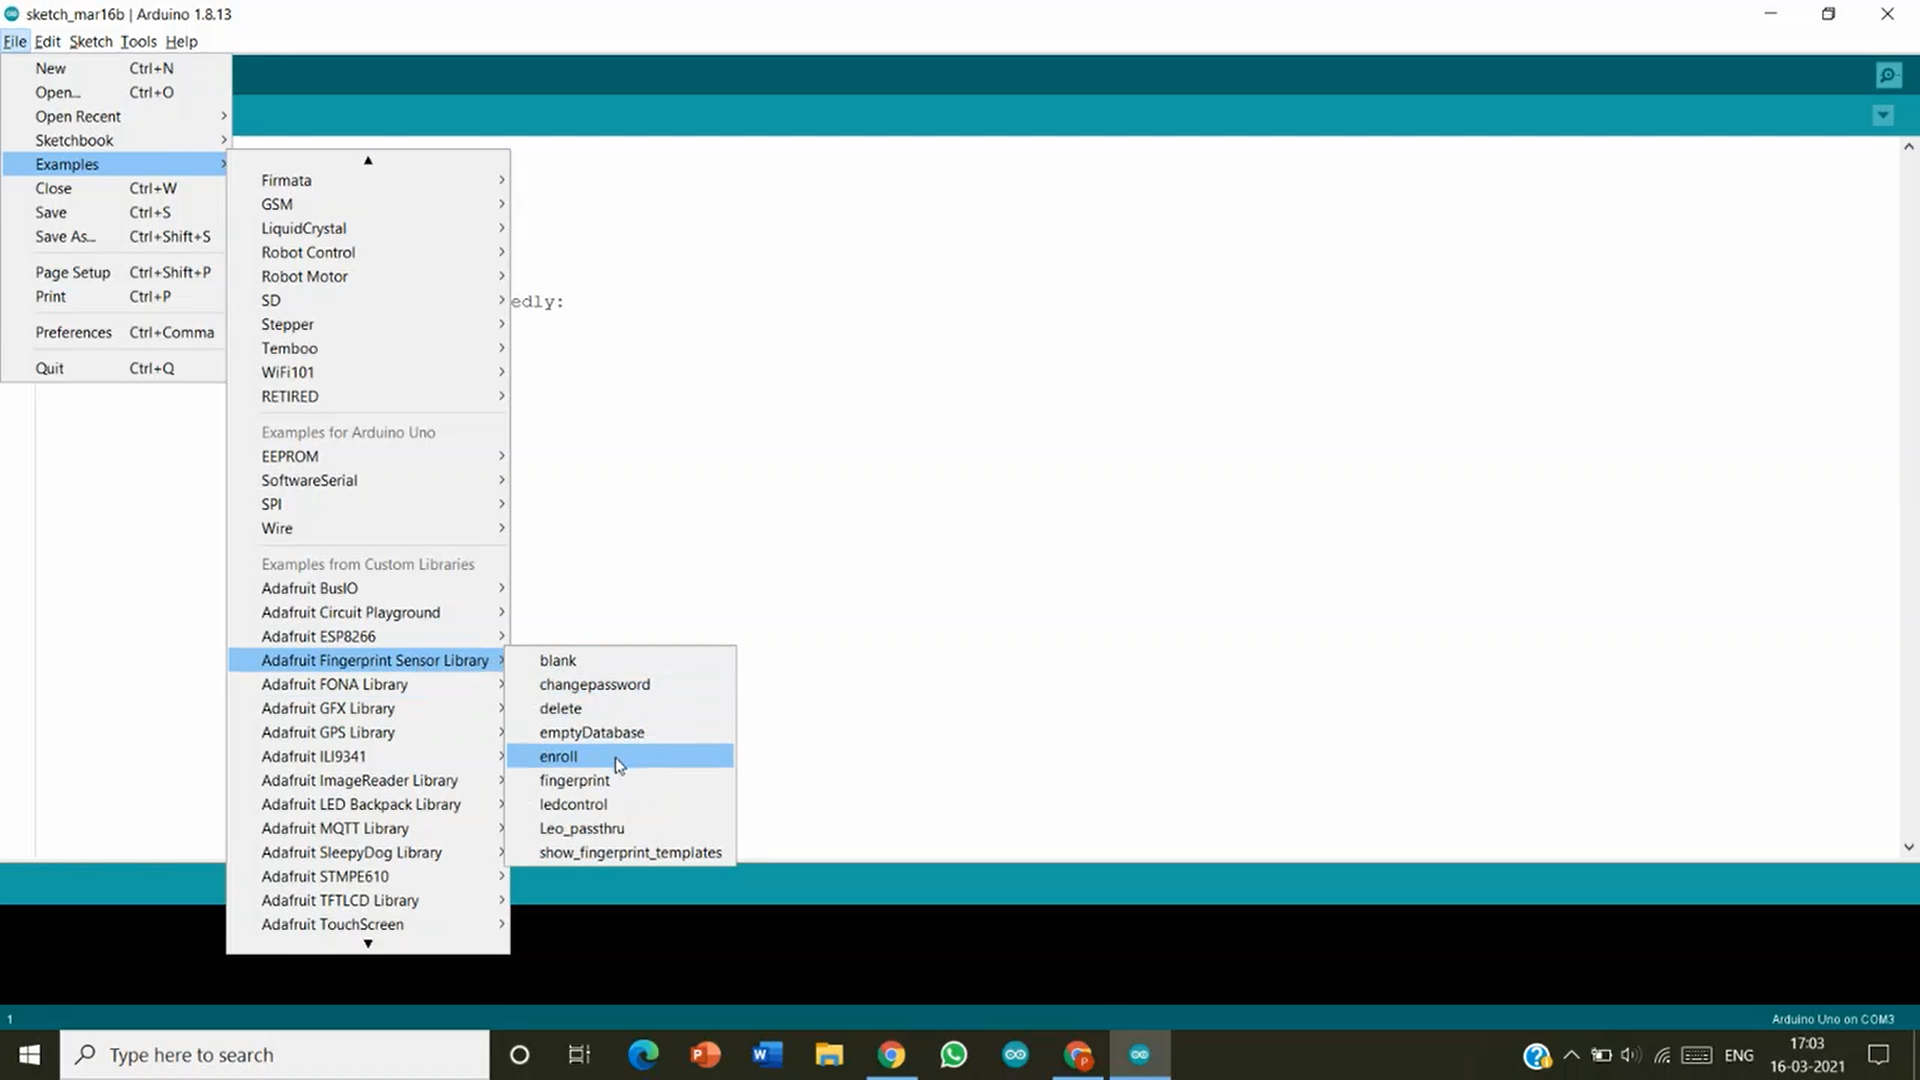This screenshot has width=1920, height=1080.
Task: Select the "enroll" example sketch
Action: [x=558, y=756]
